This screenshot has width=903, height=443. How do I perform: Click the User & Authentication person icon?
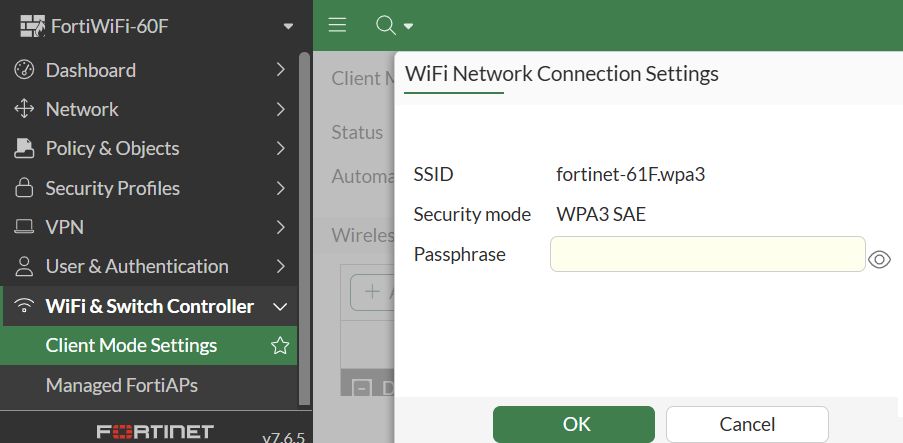24,267
